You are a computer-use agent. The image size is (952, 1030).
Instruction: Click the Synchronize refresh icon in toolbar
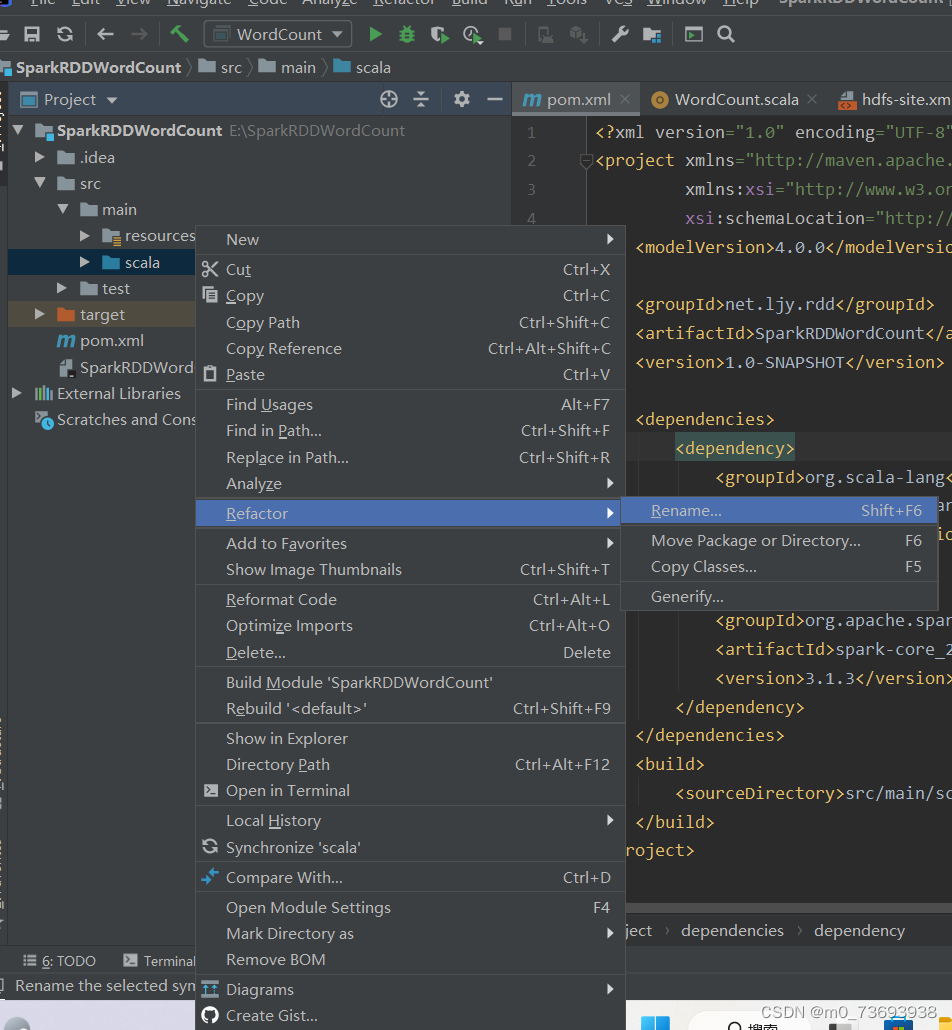64,34
